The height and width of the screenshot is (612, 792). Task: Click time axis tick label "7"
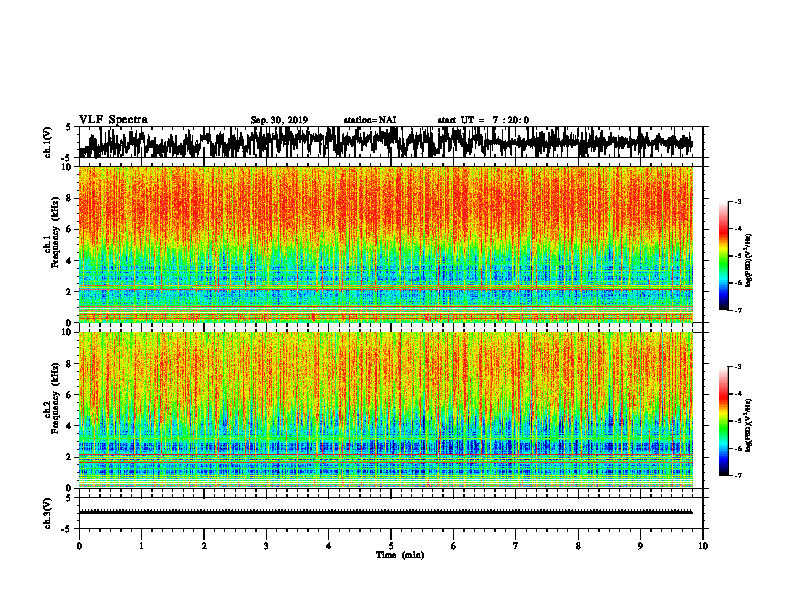click(x=516, y=546)
